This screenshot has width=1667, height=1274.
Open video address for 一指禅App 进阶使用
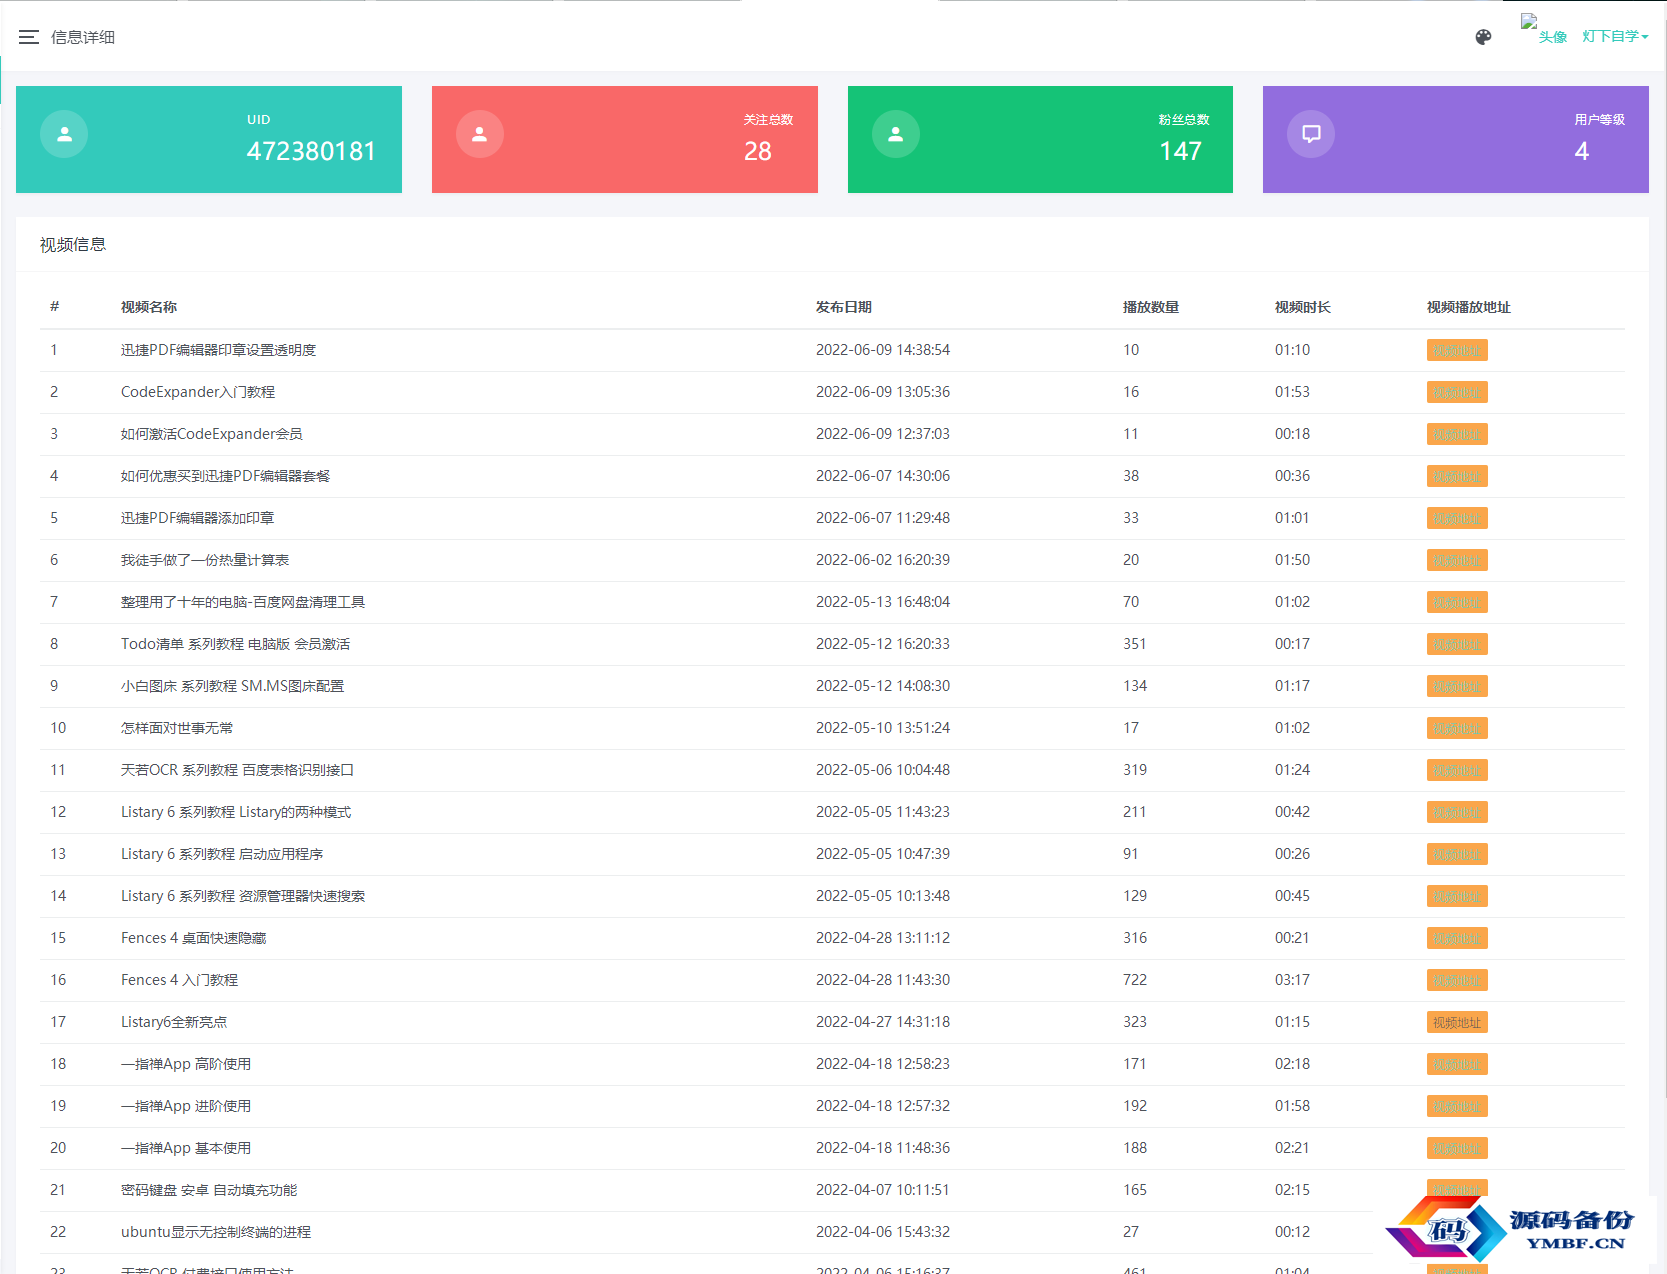pos(1457,1106)
